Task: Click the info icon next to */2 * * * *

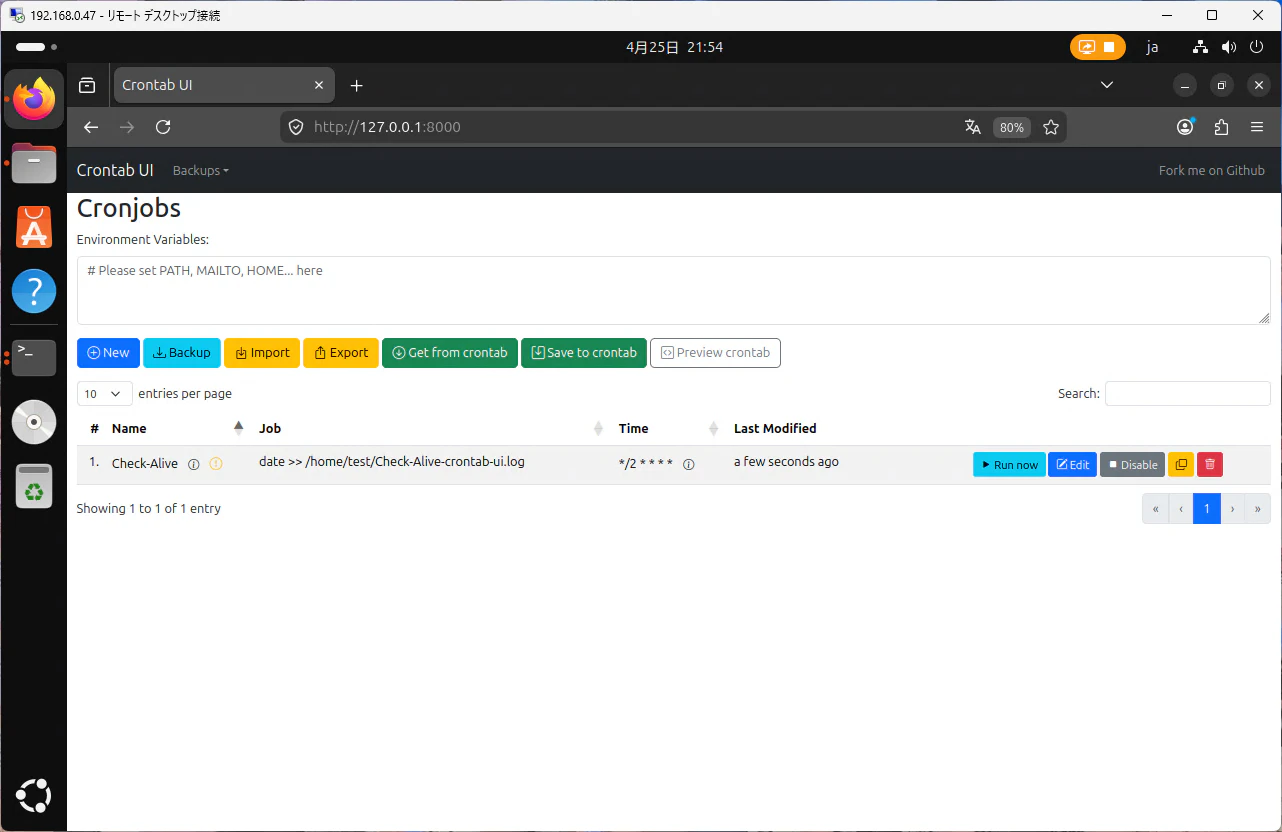Action: pos(689,464)
